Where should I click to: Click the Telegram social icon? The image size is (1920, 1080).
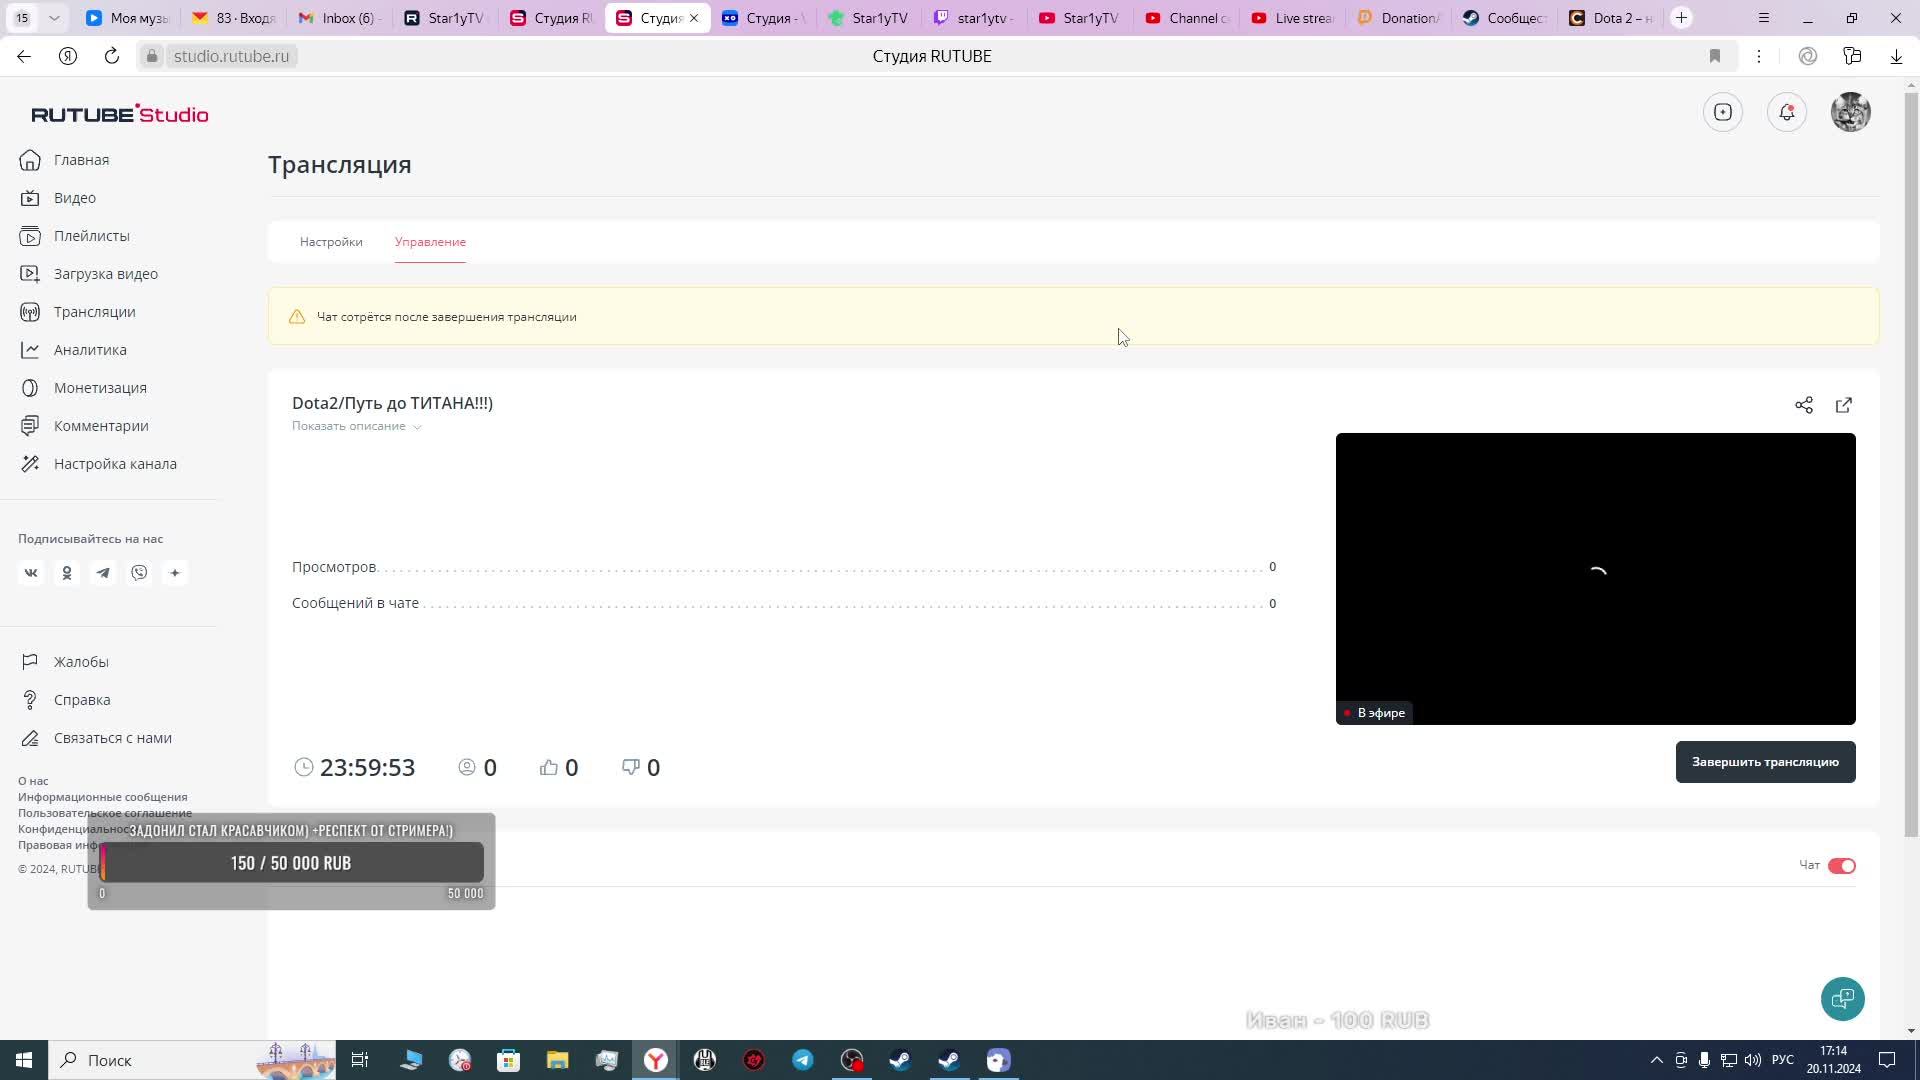tap(103, 573)
